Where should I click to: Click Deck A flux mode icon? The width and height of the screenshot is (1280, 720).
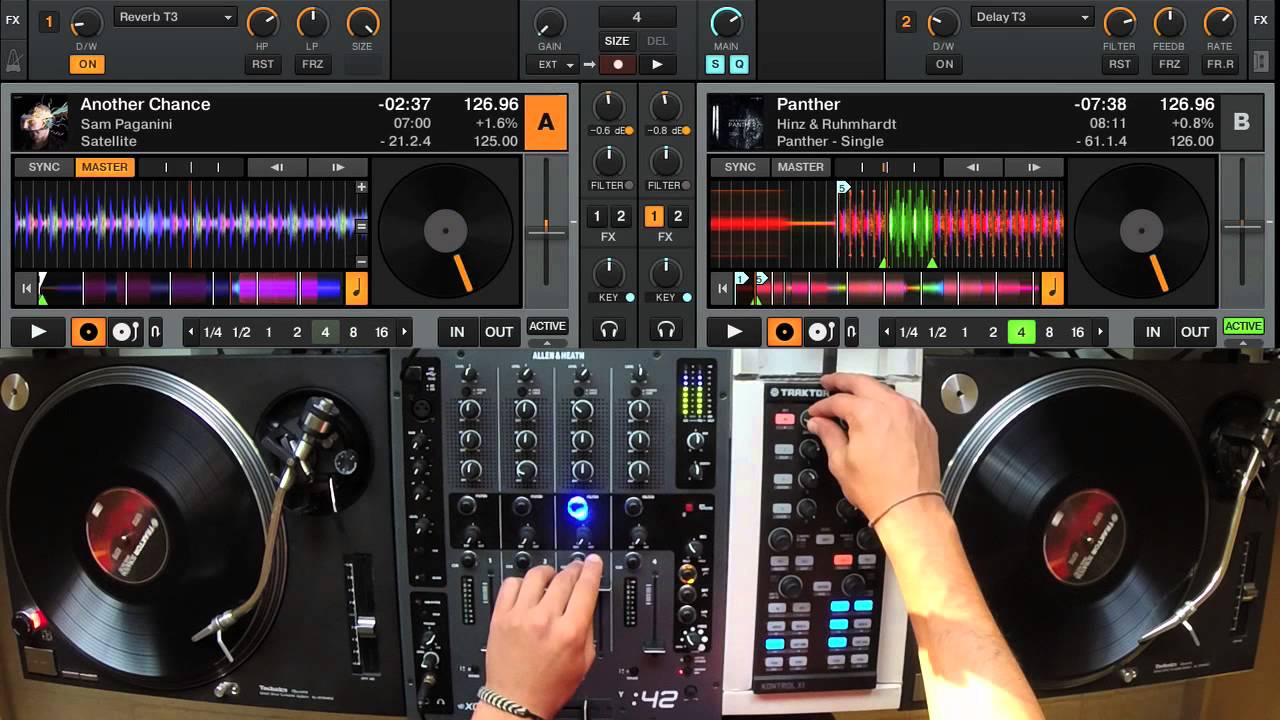pos(156,332)
